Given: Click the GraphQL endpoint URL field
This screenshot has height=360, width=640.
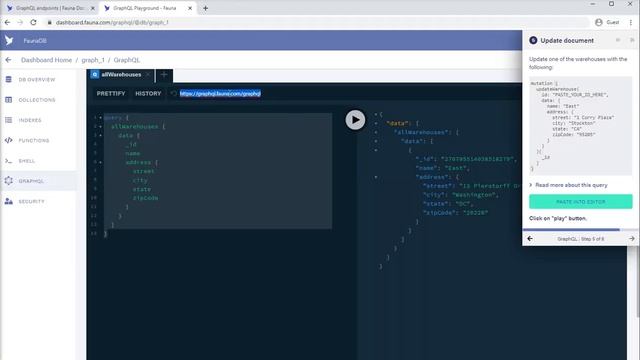Looking at the screenshot, I should click(220, 93).
